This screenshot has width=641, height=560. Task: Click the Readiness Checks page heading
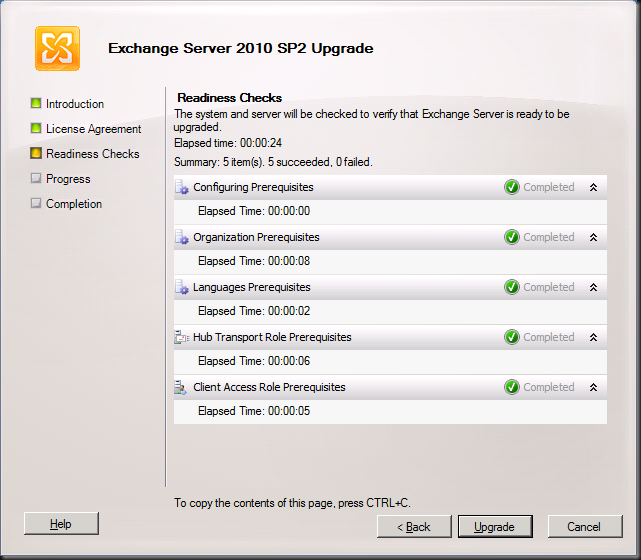pyautogui.click(x=230, y=98)
